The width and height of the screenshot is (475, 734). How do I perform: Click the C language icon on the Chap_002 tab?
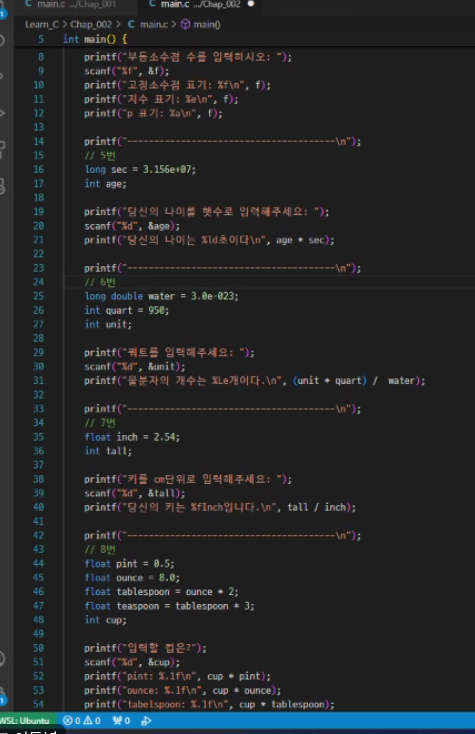click(x=152, y=4)
